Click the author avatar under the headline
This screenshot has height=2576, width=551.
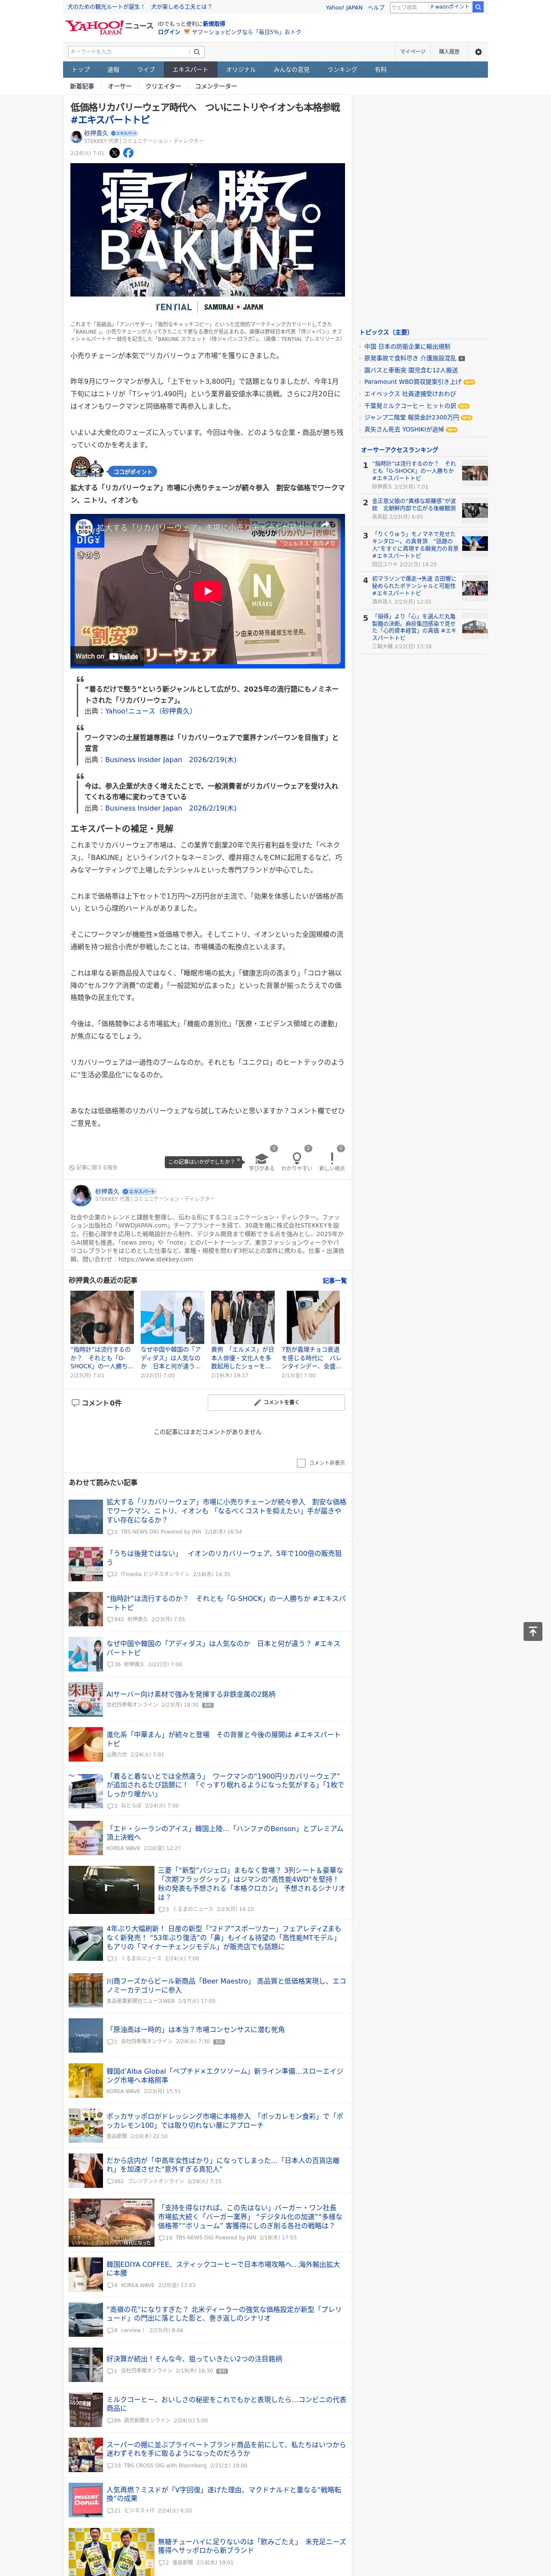[76, 136]
